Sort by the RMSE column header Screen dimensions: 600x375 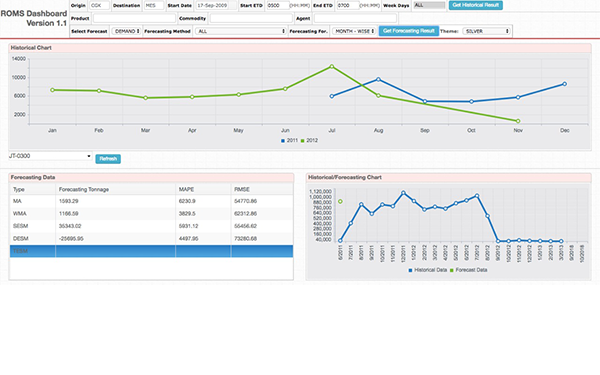click(262, 189)
